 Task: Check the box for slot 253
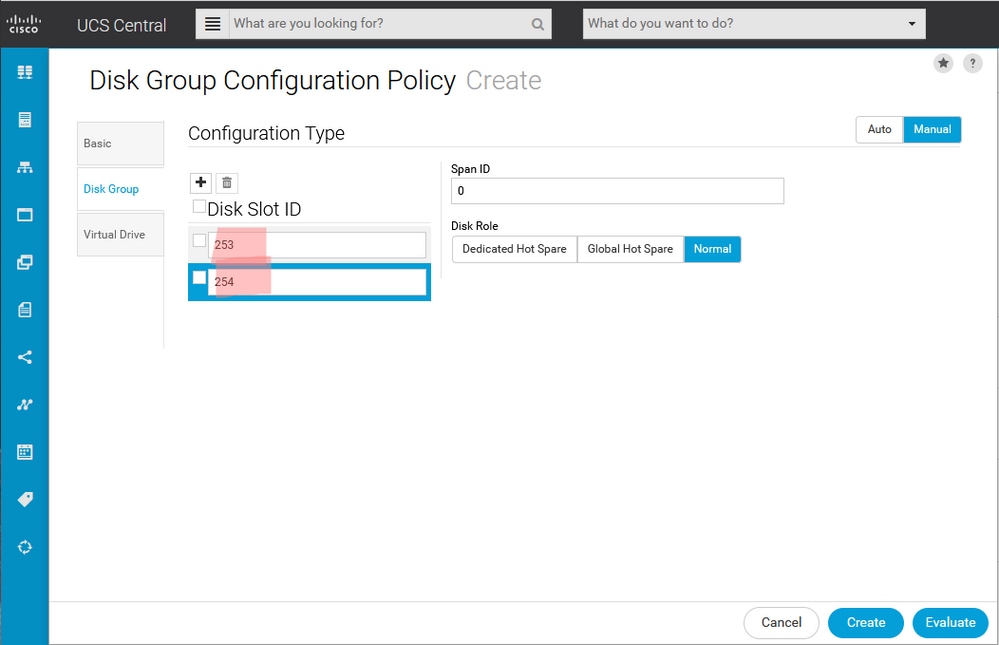[x=199, y=240]
